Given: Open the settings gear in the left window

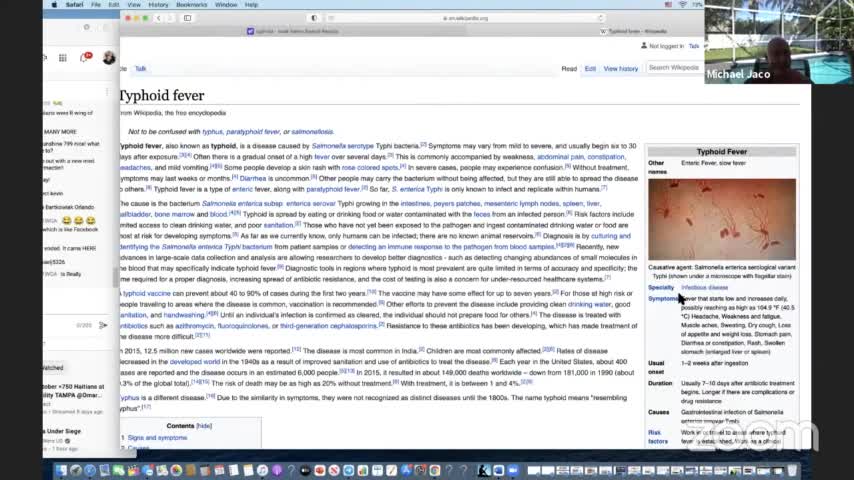Looking at the screenshot, I should (87, 27).
